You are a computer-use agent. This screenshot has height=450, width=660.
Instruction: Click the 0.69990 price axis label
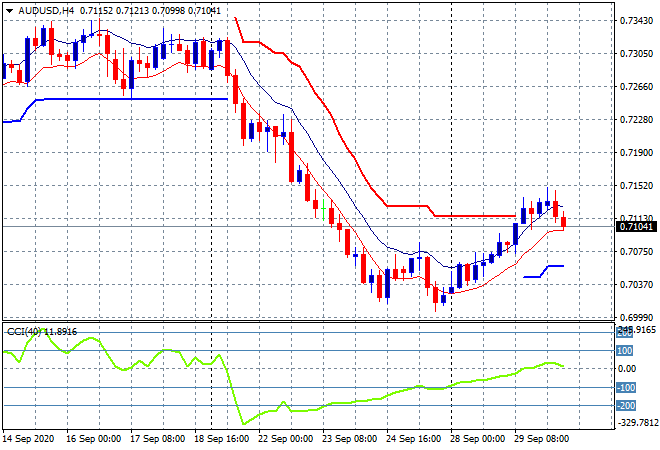633,317
